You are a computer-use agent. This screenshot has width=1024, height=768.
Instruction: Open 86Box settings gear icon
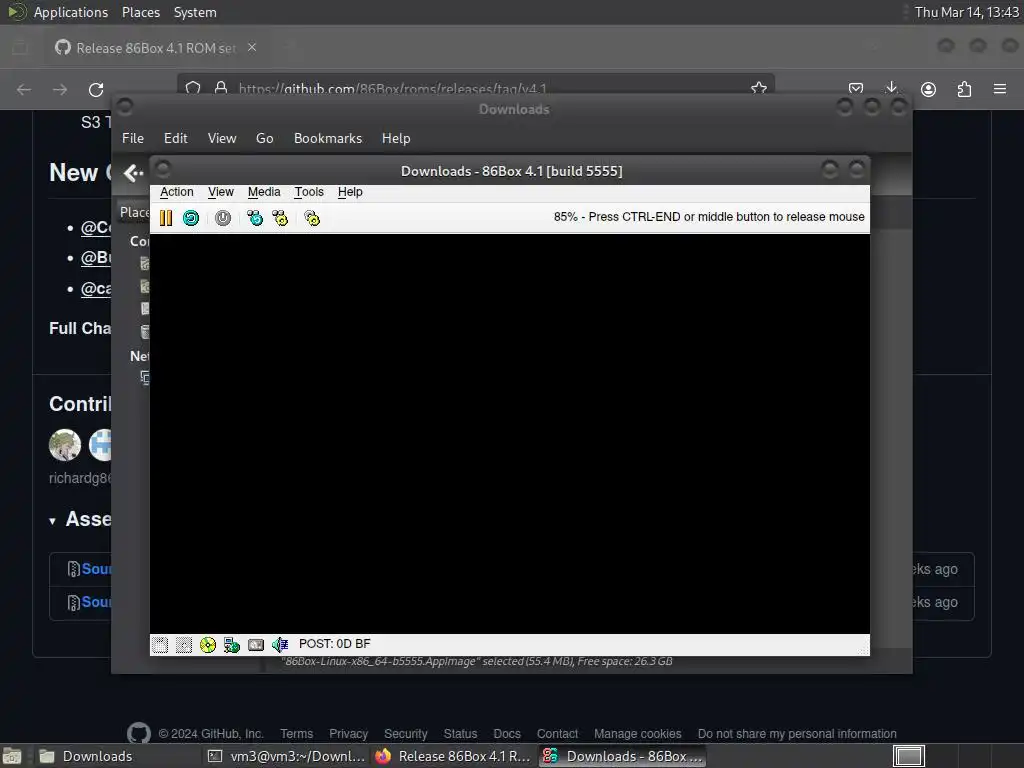click(x=312, y=218)
